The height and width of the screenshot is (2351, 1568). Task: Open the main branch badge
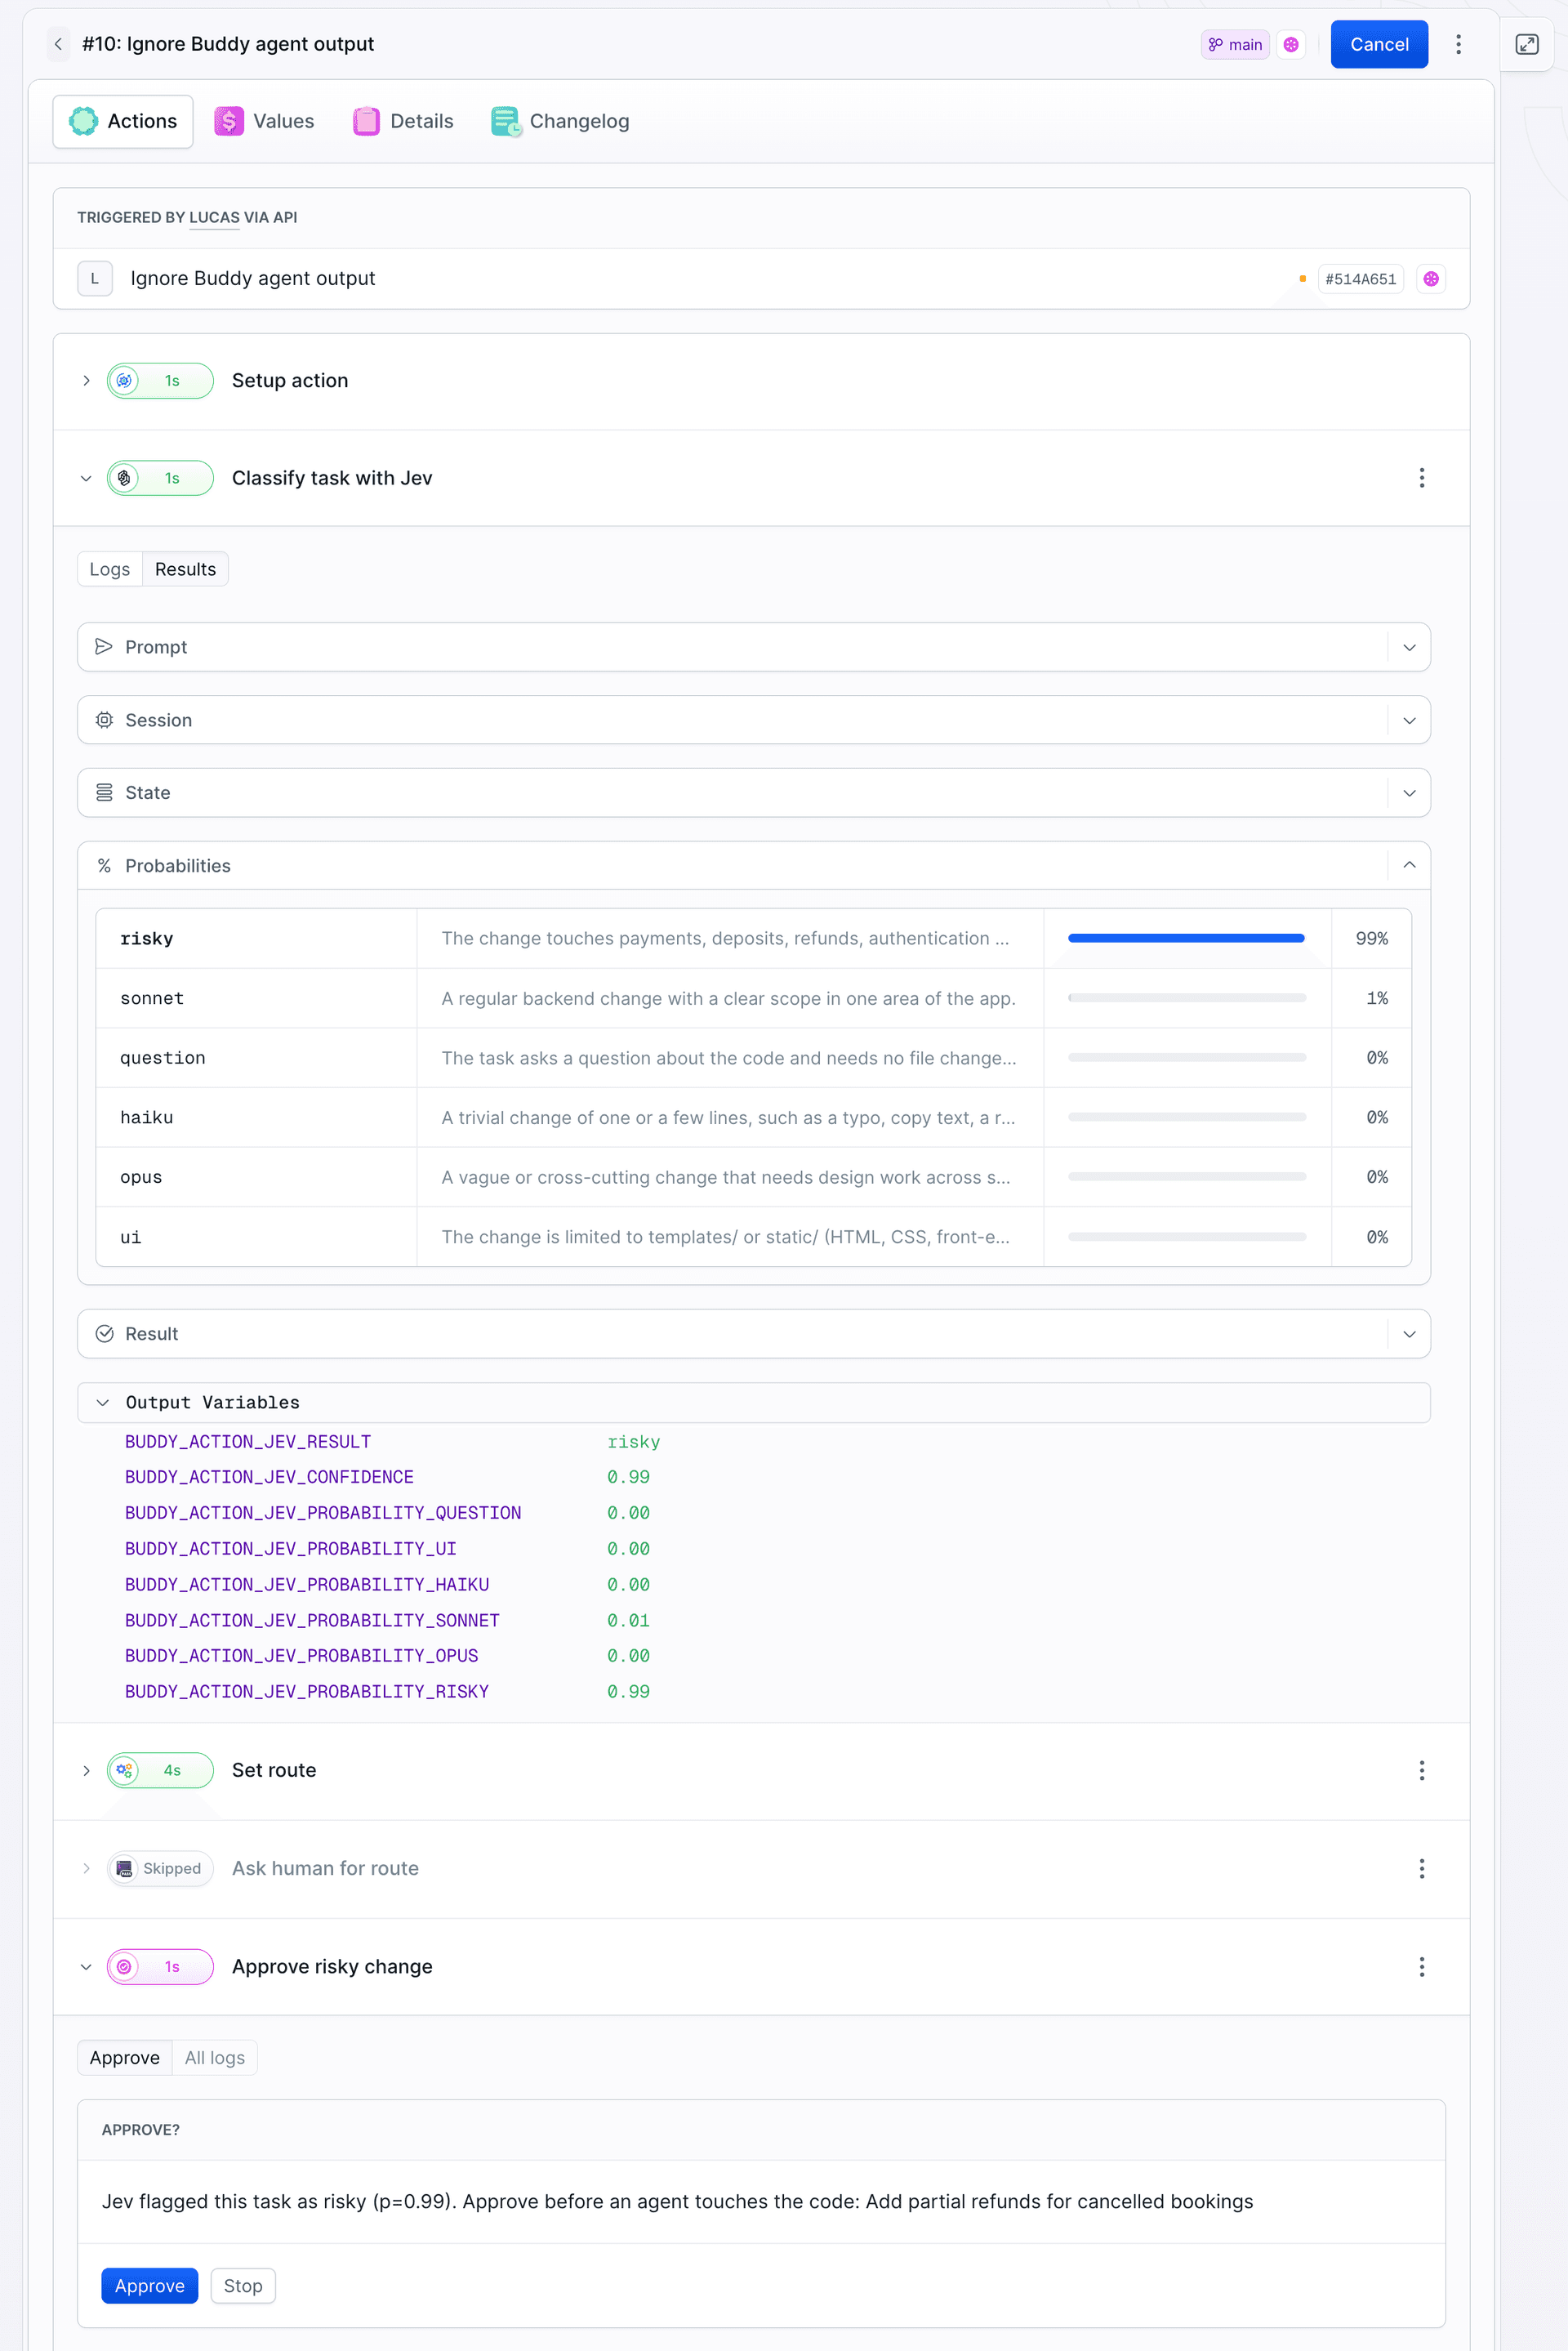[x=1235, y=44]
